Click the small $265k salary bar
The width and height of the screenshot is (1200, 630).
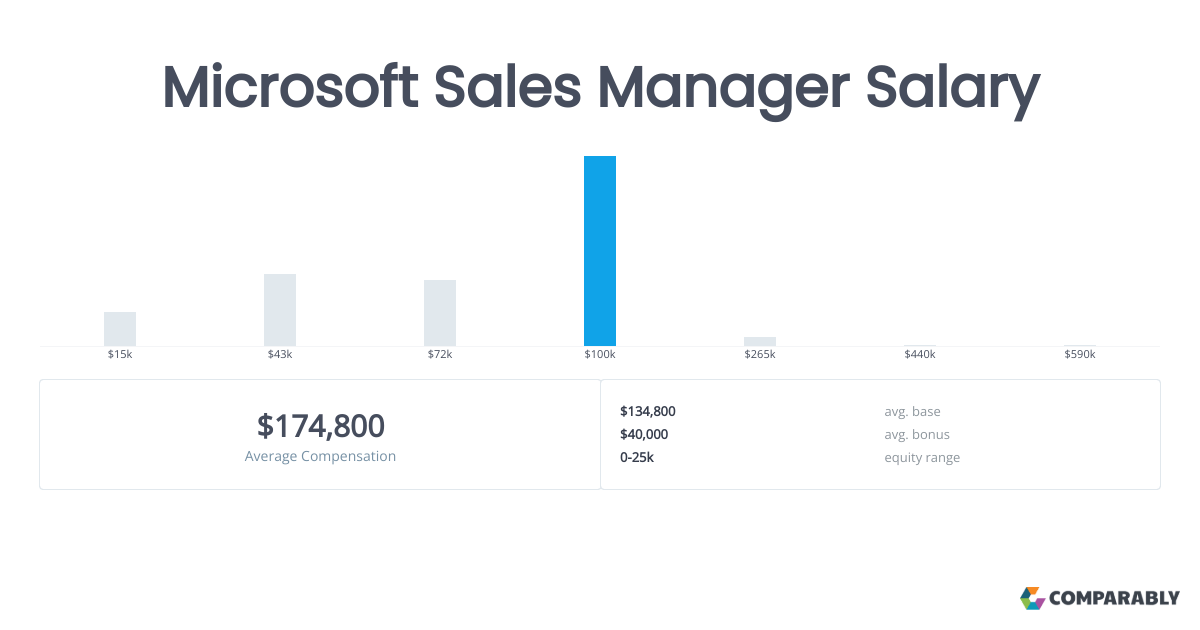[x=760, y=341]
